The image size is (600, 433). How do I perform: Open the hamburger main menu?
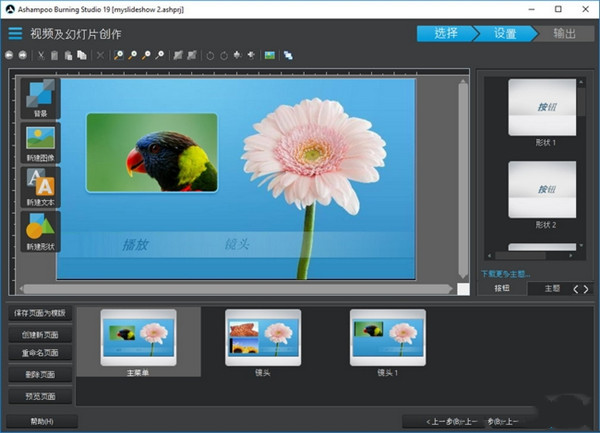(15, 33)
